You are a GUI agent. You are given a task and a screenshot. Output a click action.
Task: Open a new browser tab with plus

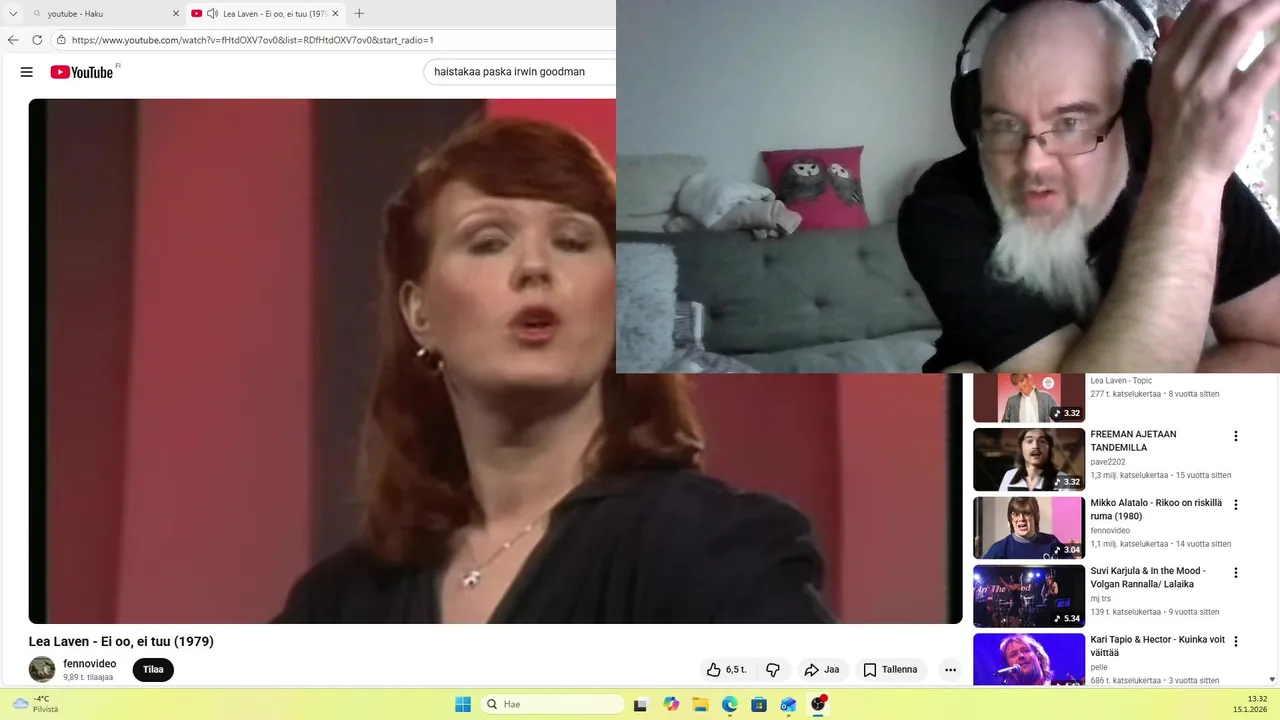(x=359, y=13)
